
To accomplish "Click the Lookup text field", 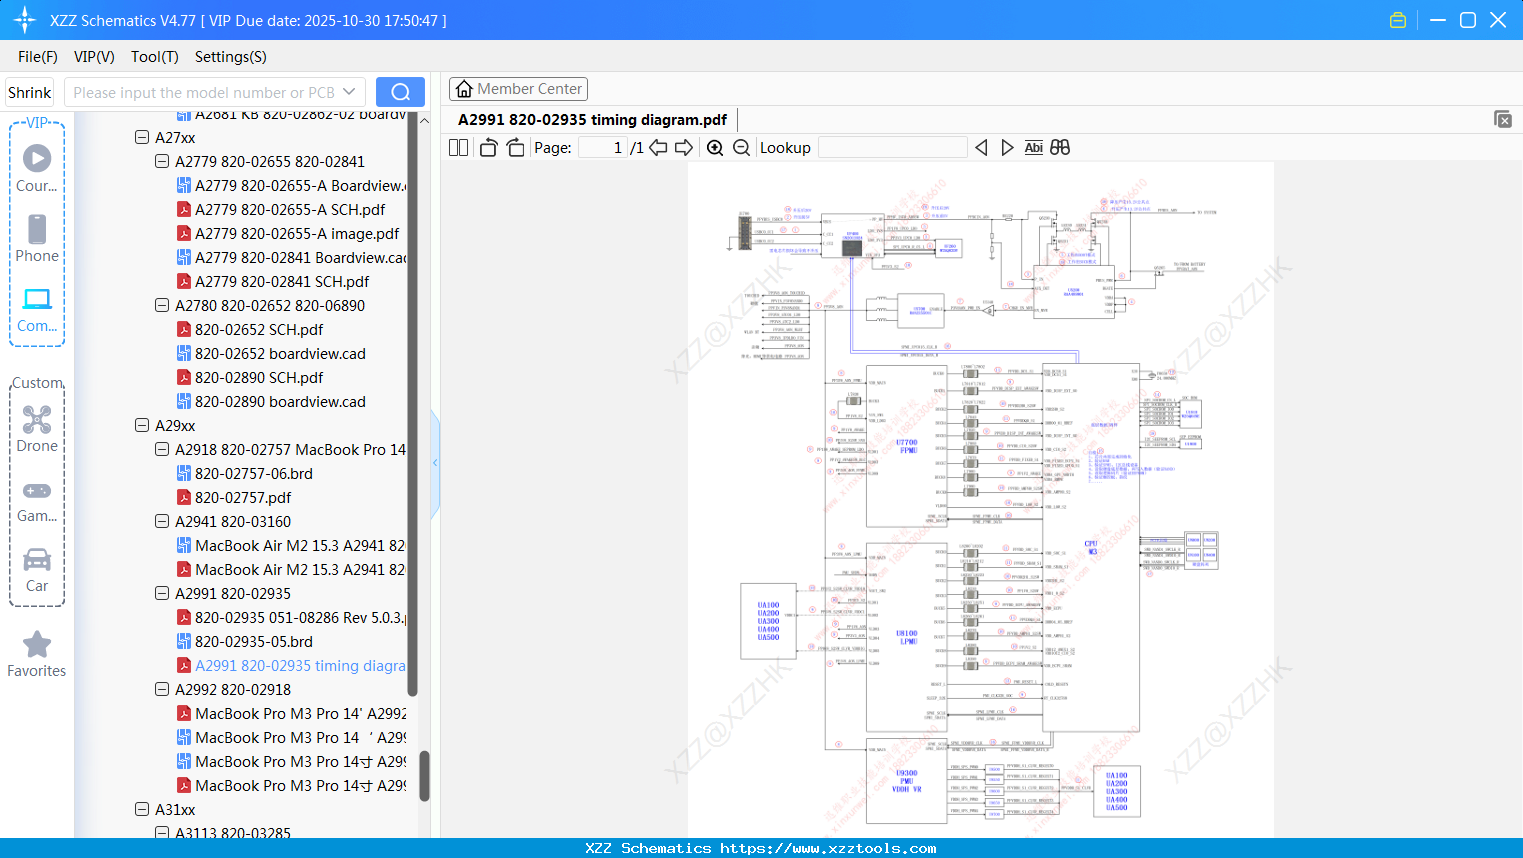I will tap(892, 148).
